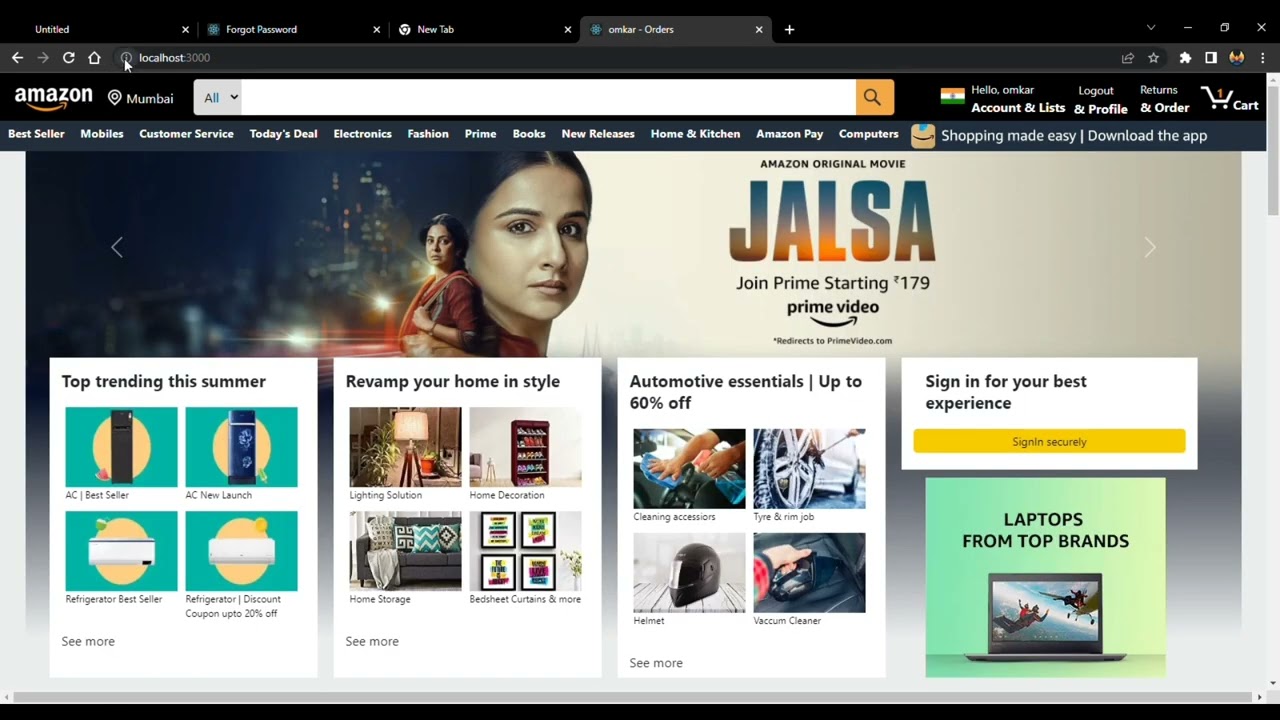
Task: Open the shopping cart icon
Action: coord(1217,98)
